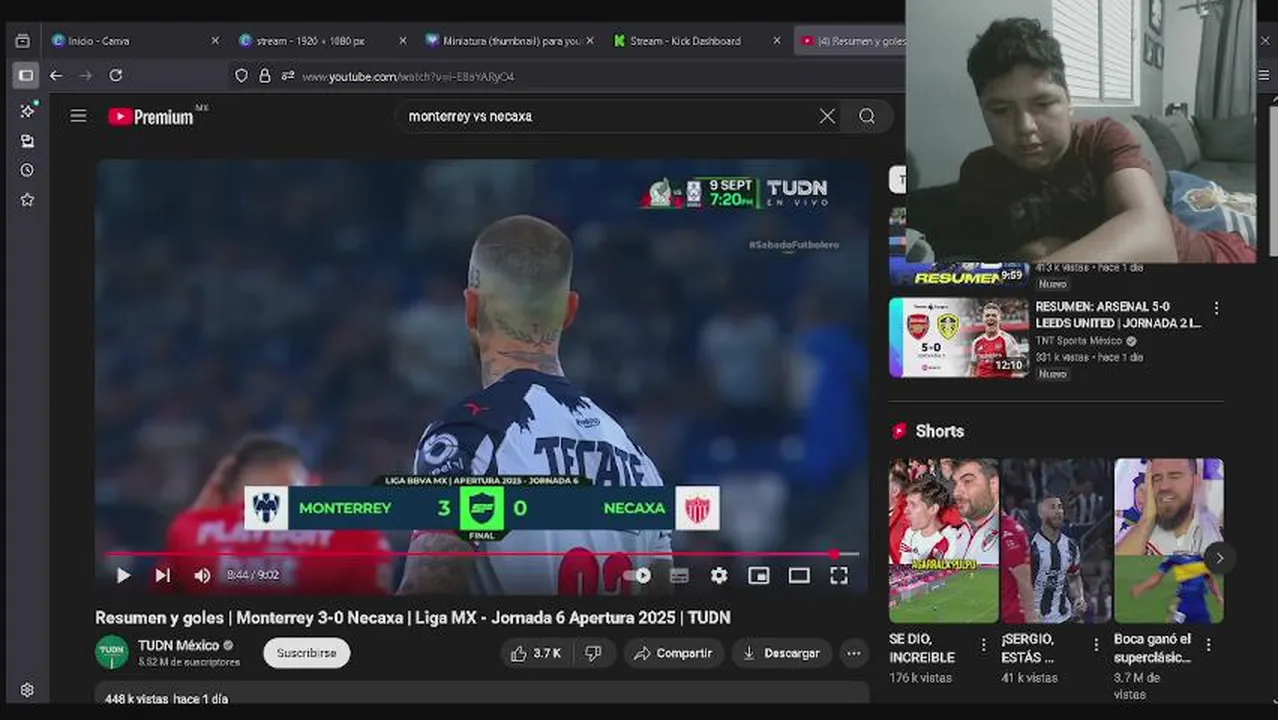Viewport: 1278px width, 720px height.
Task: Open RESUMEN: ARSENAL 5-0 LEEDS UNITED title
Action: (x=1117, y=315)
